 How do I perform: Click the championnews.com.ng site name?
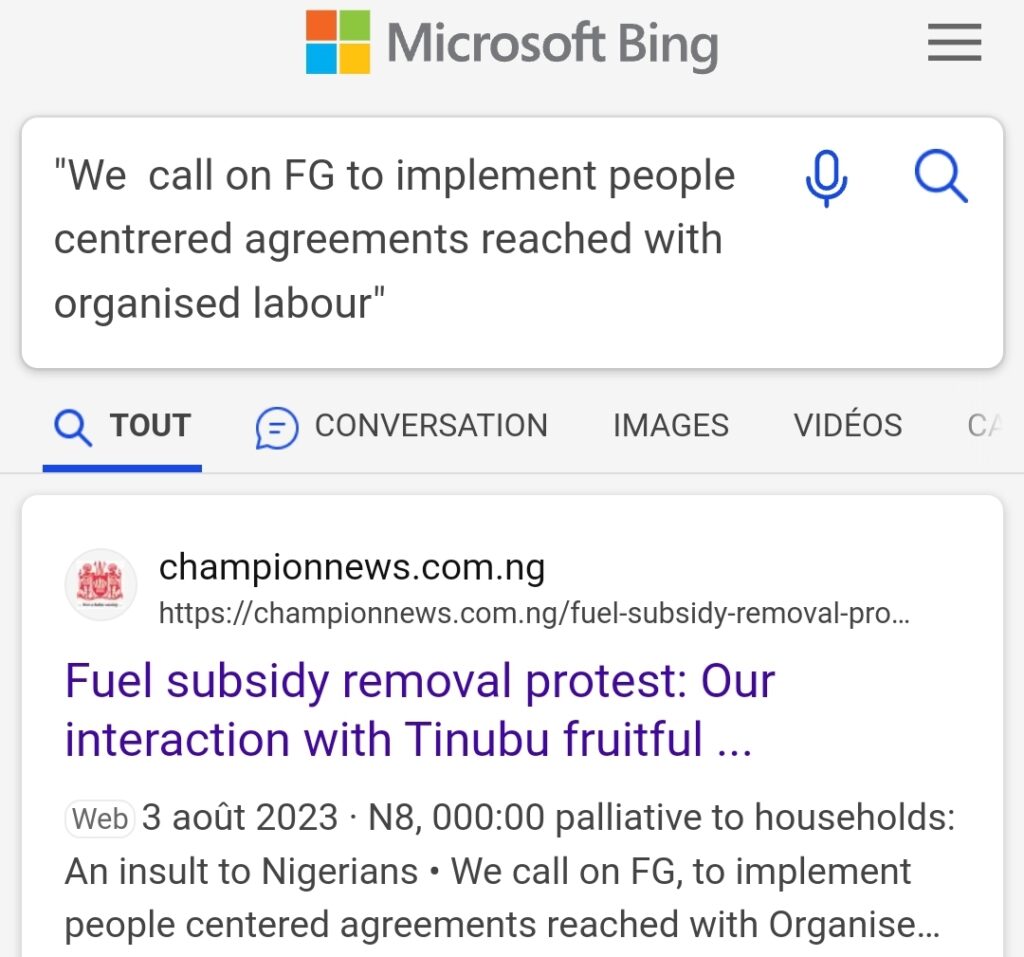tap(352, 566)
